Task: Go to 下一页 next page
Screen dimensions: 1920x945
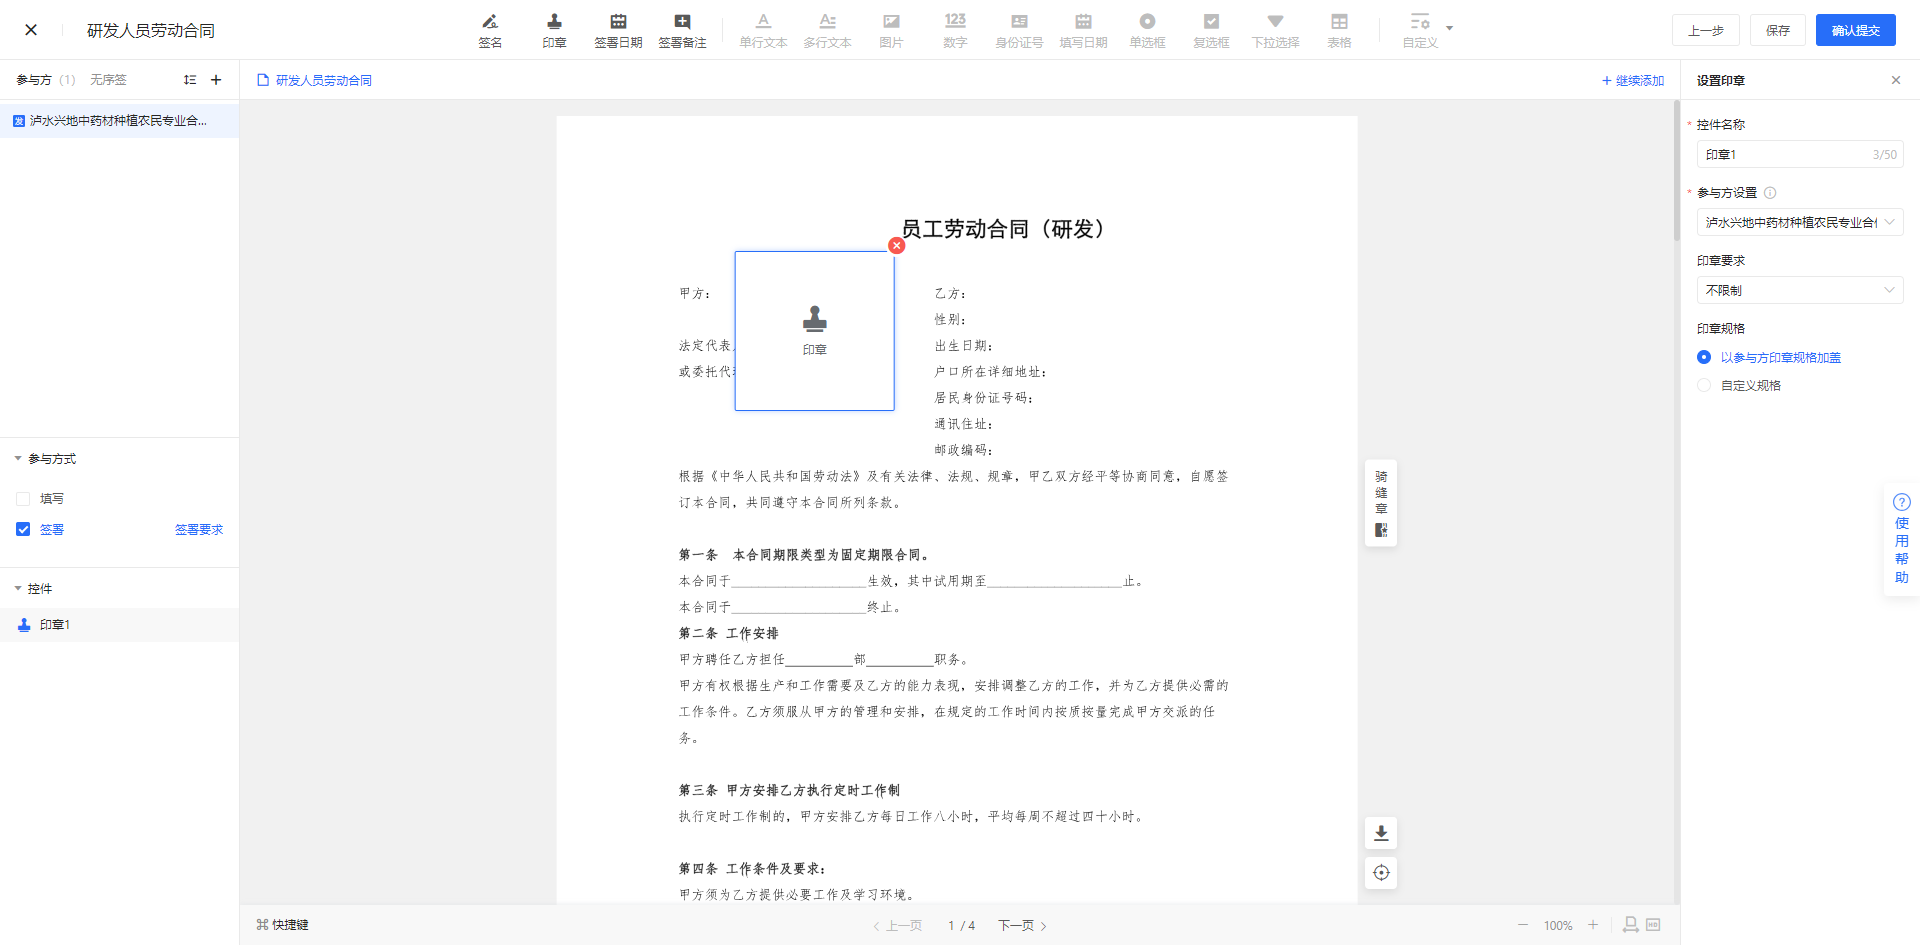Action: [1022, 925]
